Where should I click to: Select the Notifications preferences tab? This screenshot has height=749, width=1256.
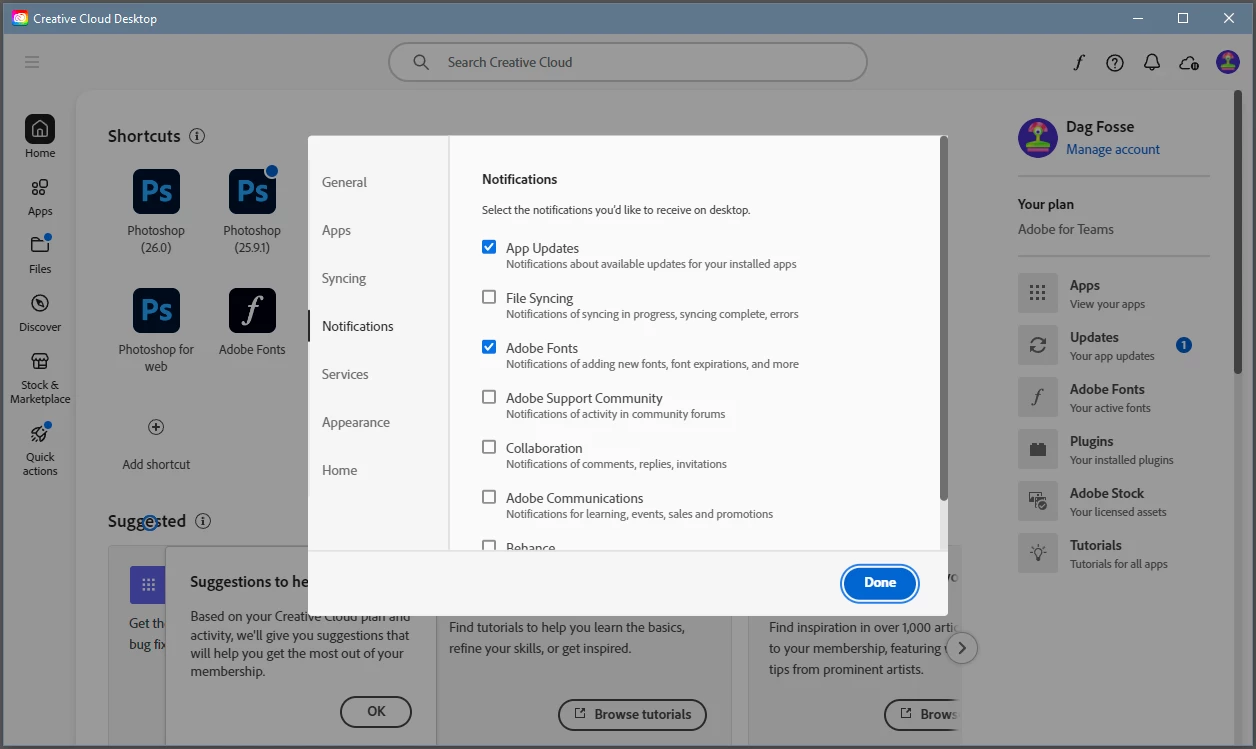pyautogui.click(x=358, y=326)
